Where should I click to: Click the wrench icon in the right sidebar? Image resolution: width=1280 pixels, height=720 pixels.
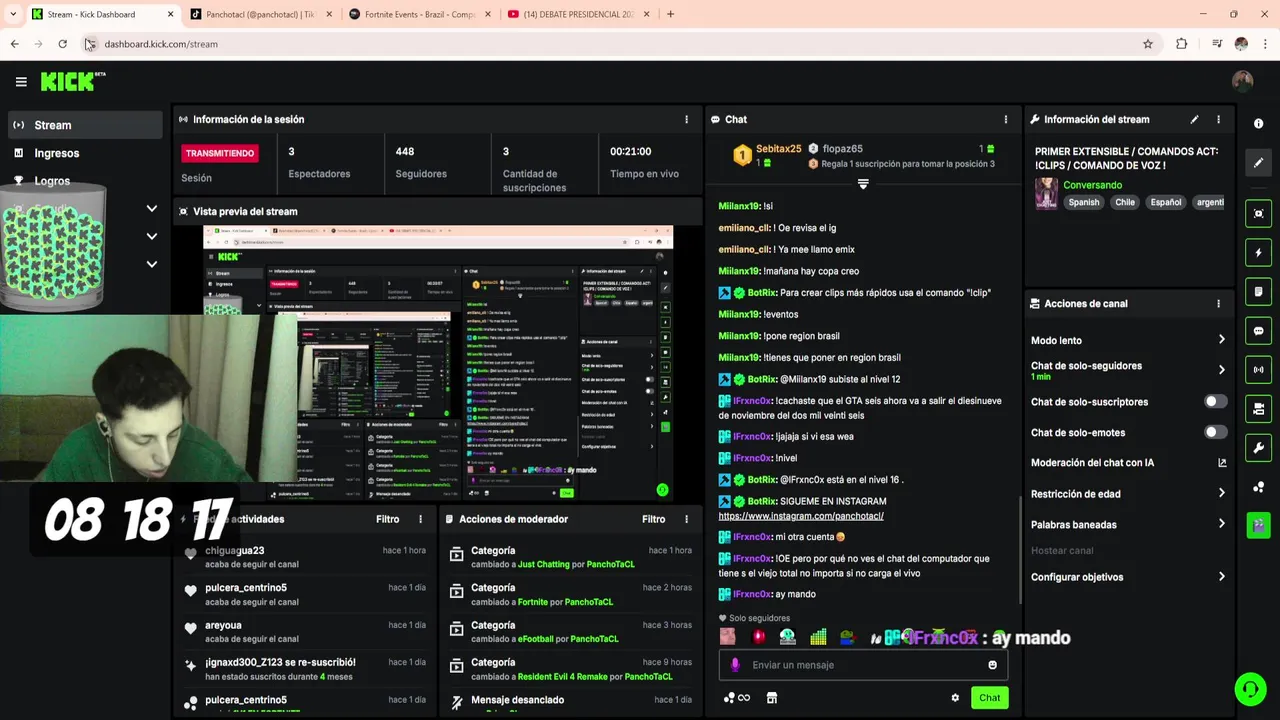pos(1258,447)
